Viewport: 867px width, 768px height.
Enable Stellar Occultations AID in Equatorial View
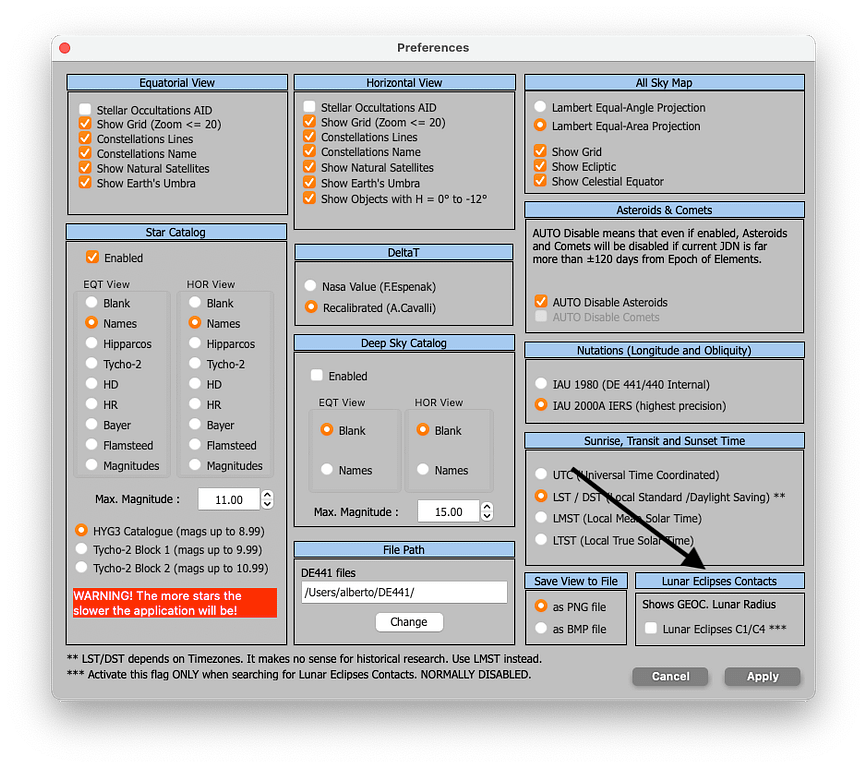(x=86, y=110)
